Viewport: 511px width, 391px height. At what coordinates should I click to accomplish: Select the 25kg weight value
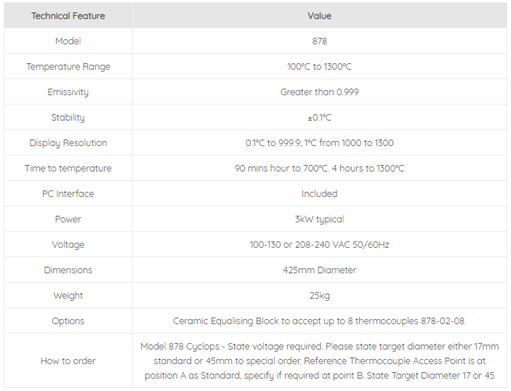[x=319, y=296]
